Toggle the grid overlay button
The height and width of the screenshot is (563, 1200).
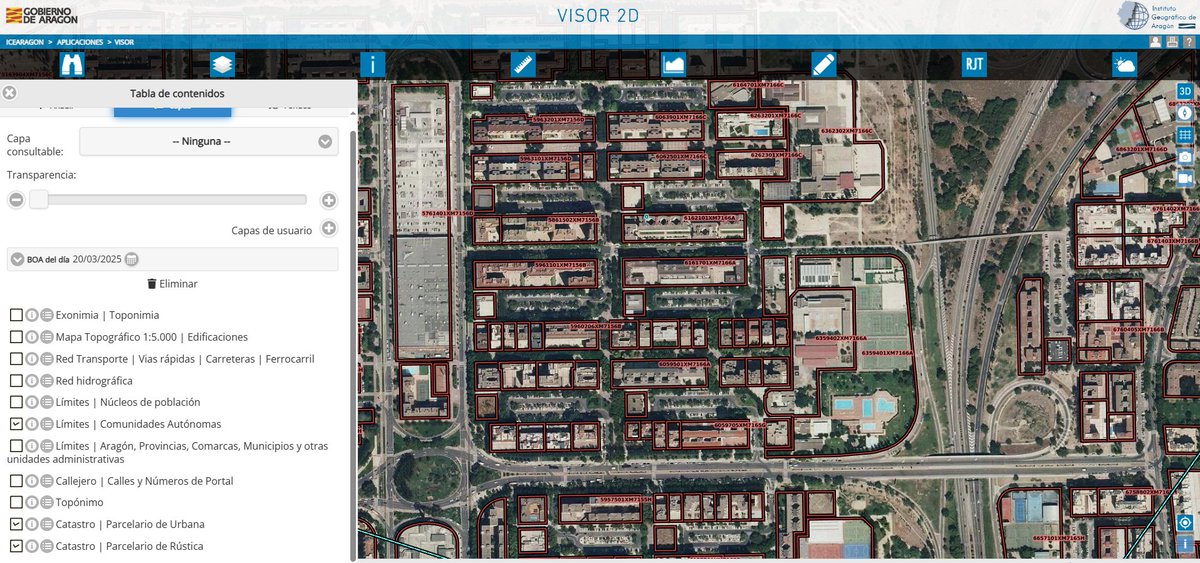pos(1185,135)
